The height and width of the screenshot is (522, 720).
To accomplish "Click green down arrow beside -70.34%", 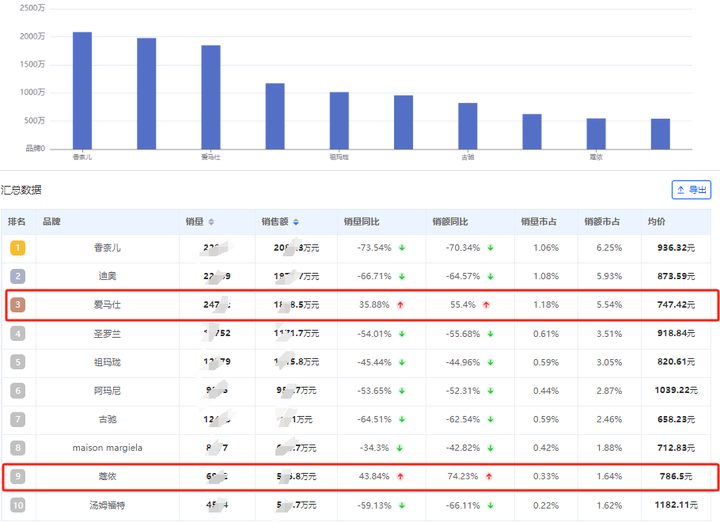I will (490, 248).
